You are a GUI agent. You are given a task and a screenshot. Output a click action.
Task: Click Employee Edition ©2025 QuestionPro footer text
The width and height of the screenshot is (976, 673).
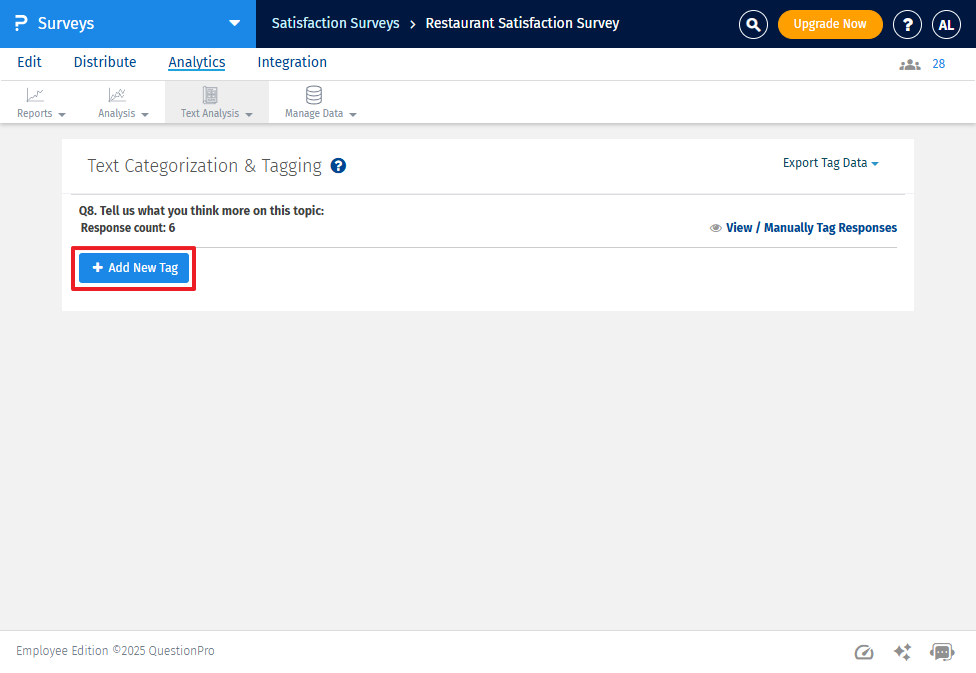click(115, 651)
